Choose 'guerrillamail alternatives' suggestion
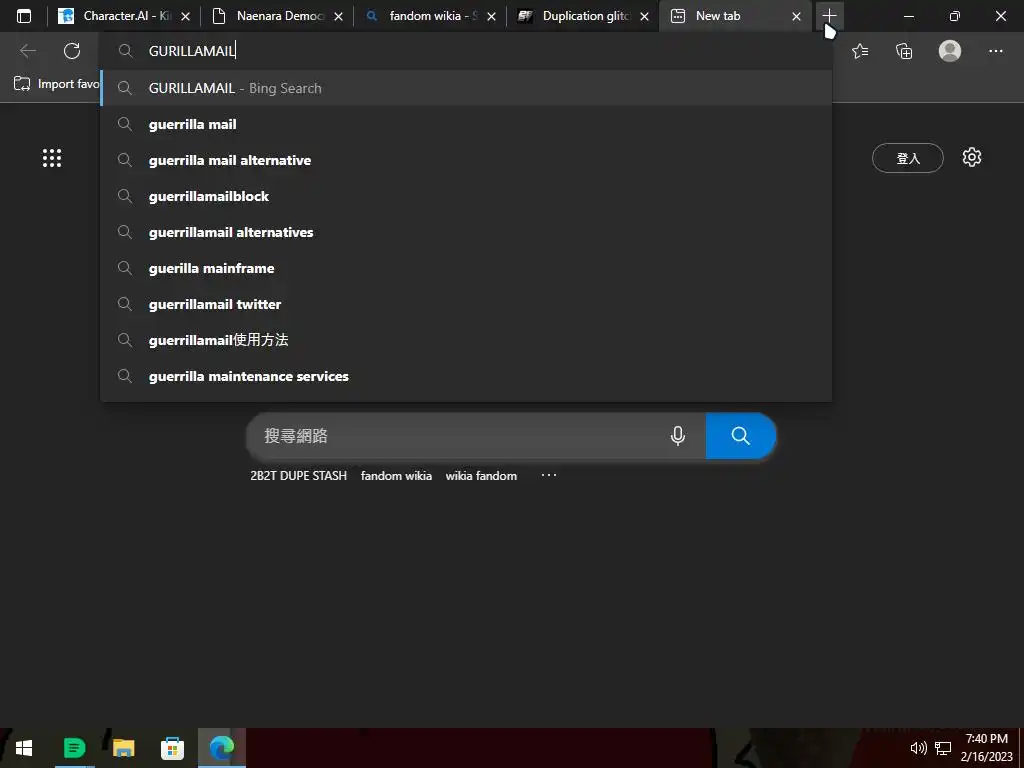The image size is (1024, 768). [x=466, y=232]
